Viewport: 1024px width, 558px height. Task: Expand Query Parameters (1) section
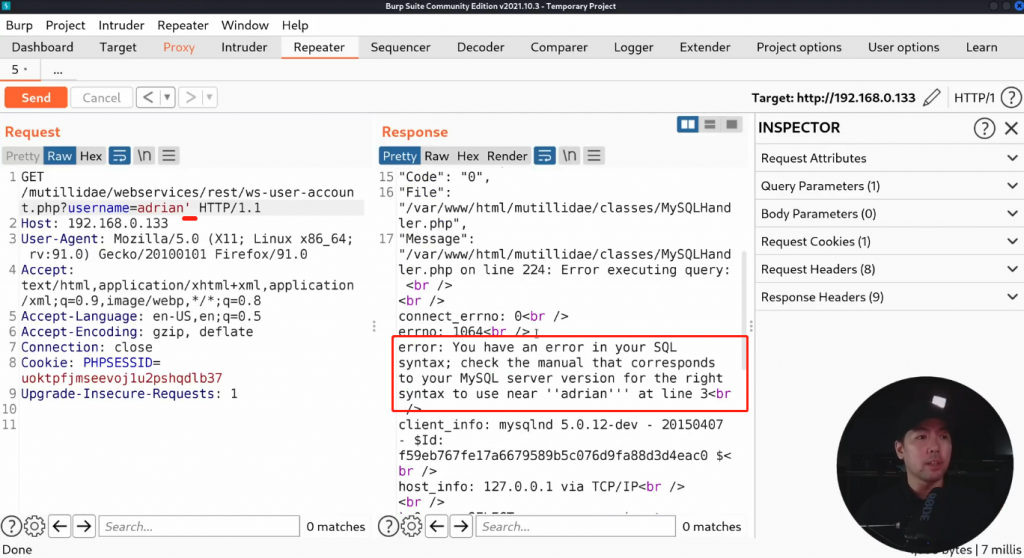coord(889,186)
